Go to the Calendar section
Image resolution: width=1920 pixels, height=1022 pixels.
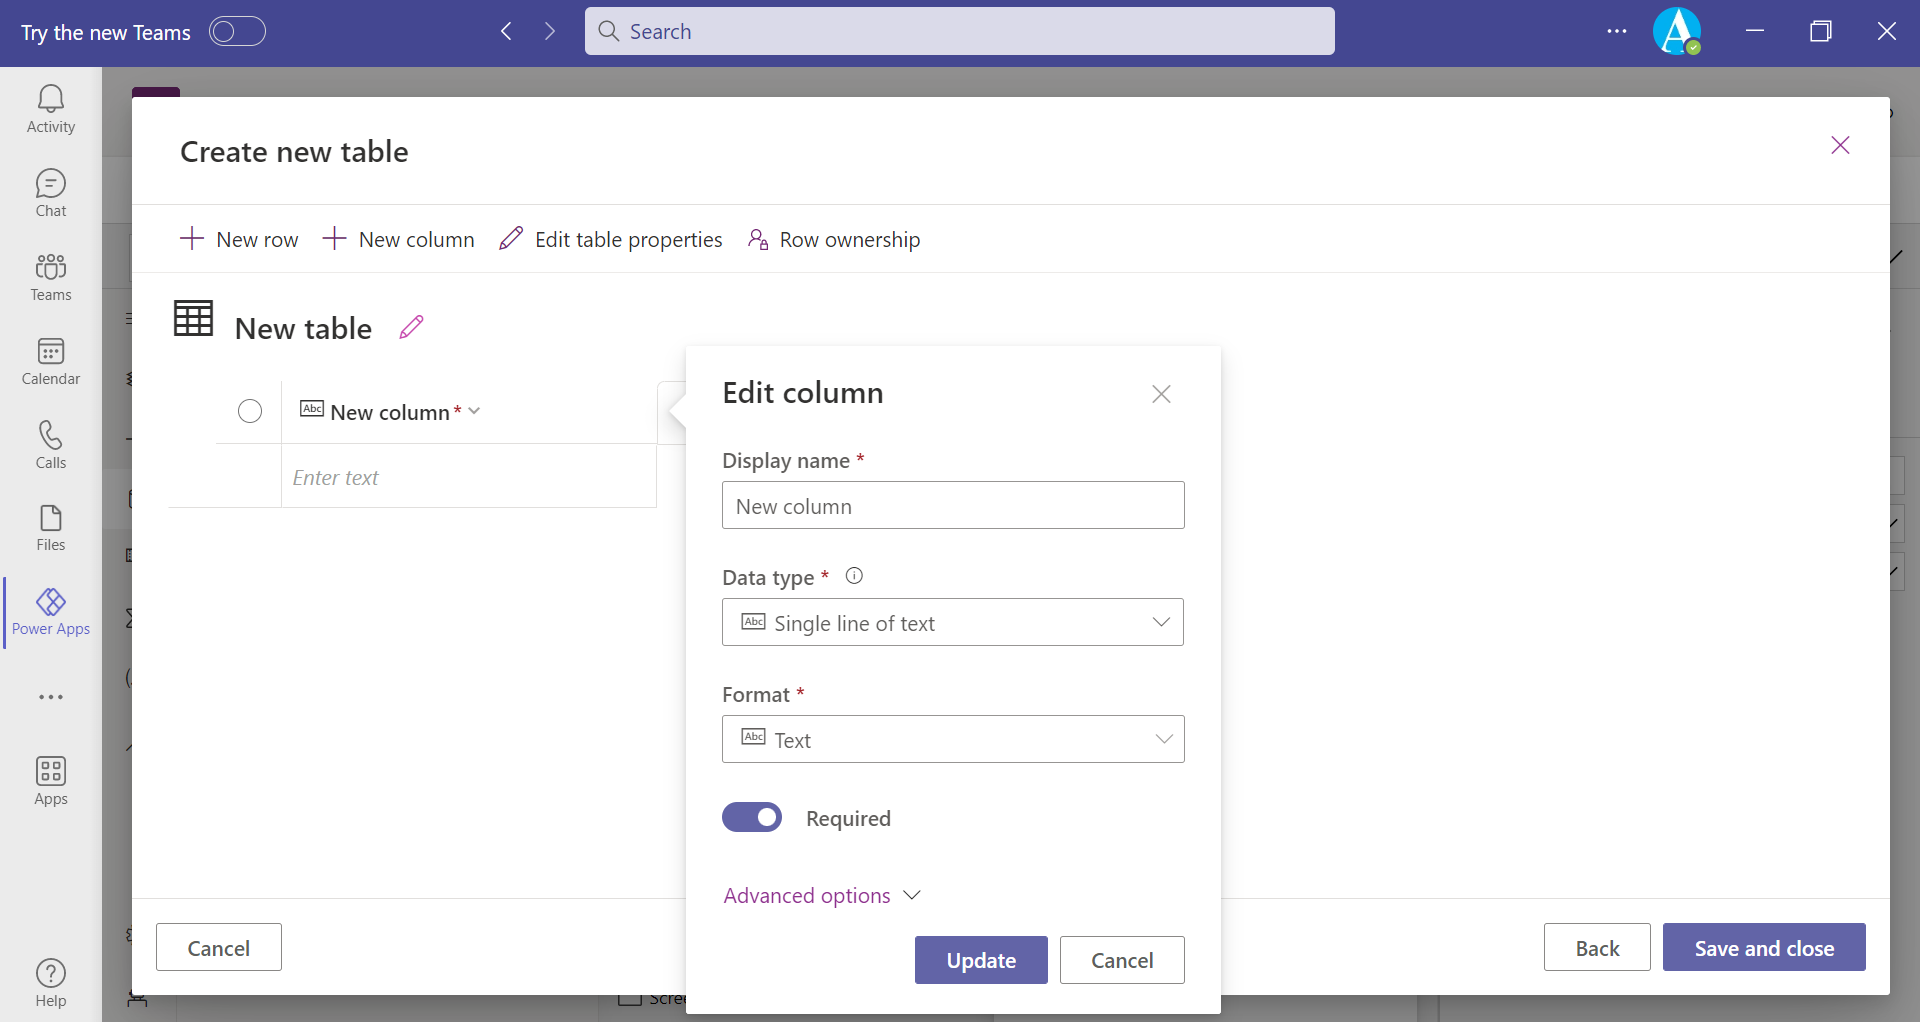51,361
